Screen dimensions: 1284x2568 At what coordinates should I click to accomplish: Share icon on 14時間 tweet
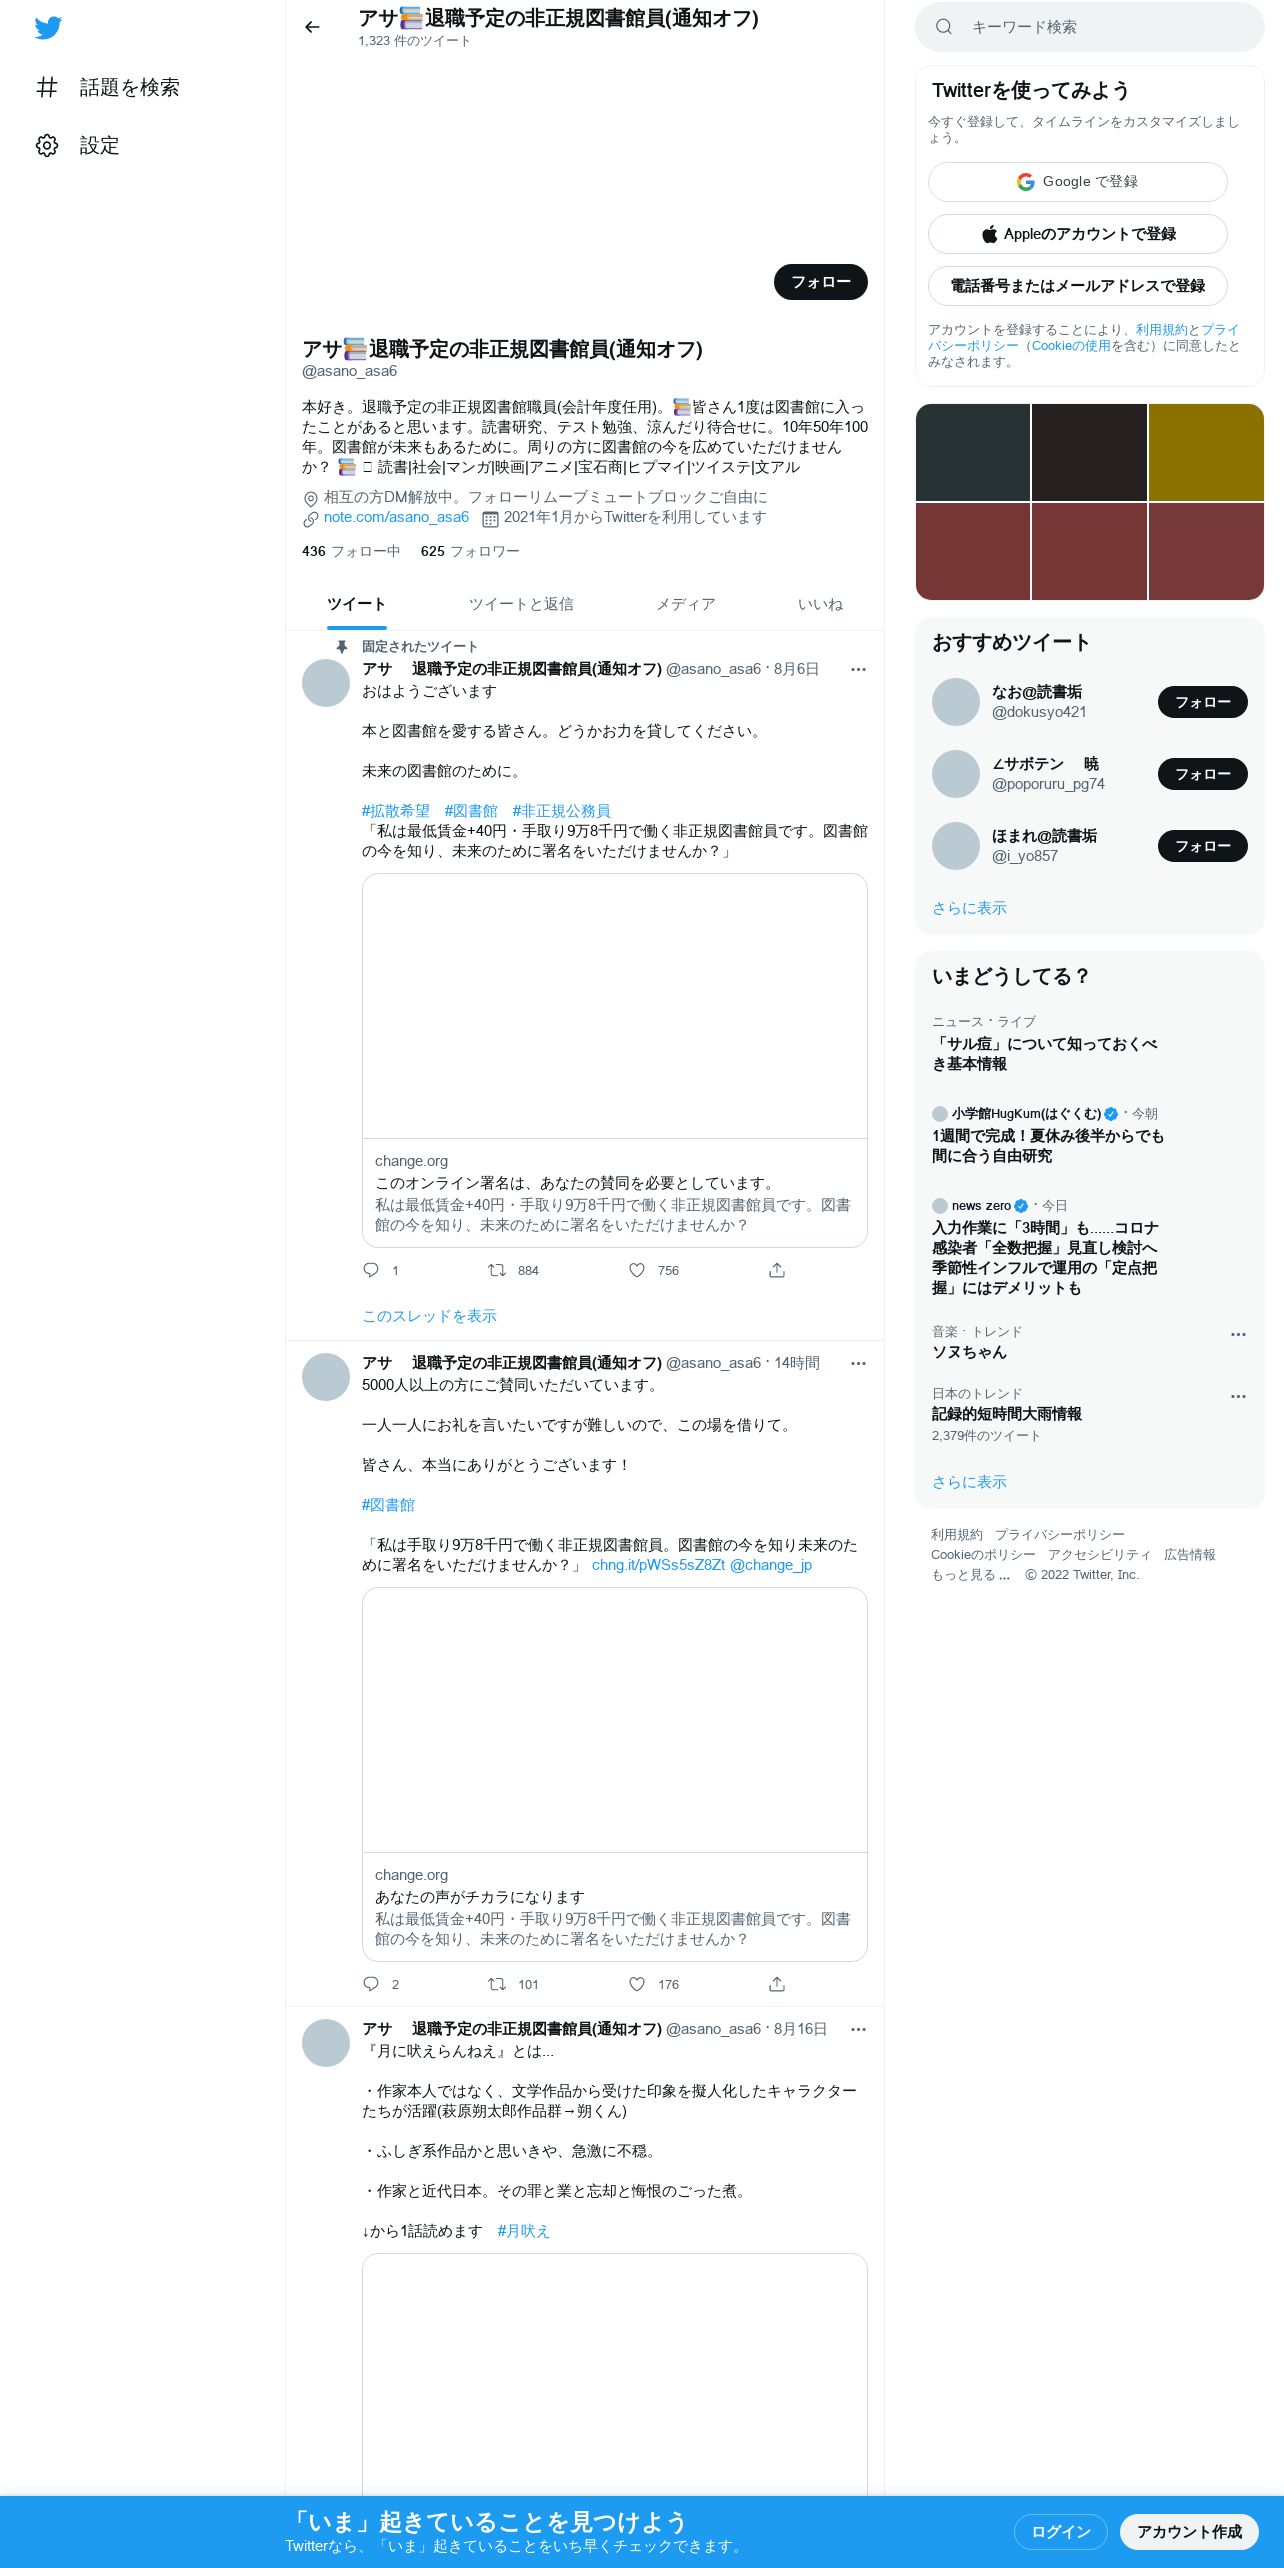(777, 1984)
